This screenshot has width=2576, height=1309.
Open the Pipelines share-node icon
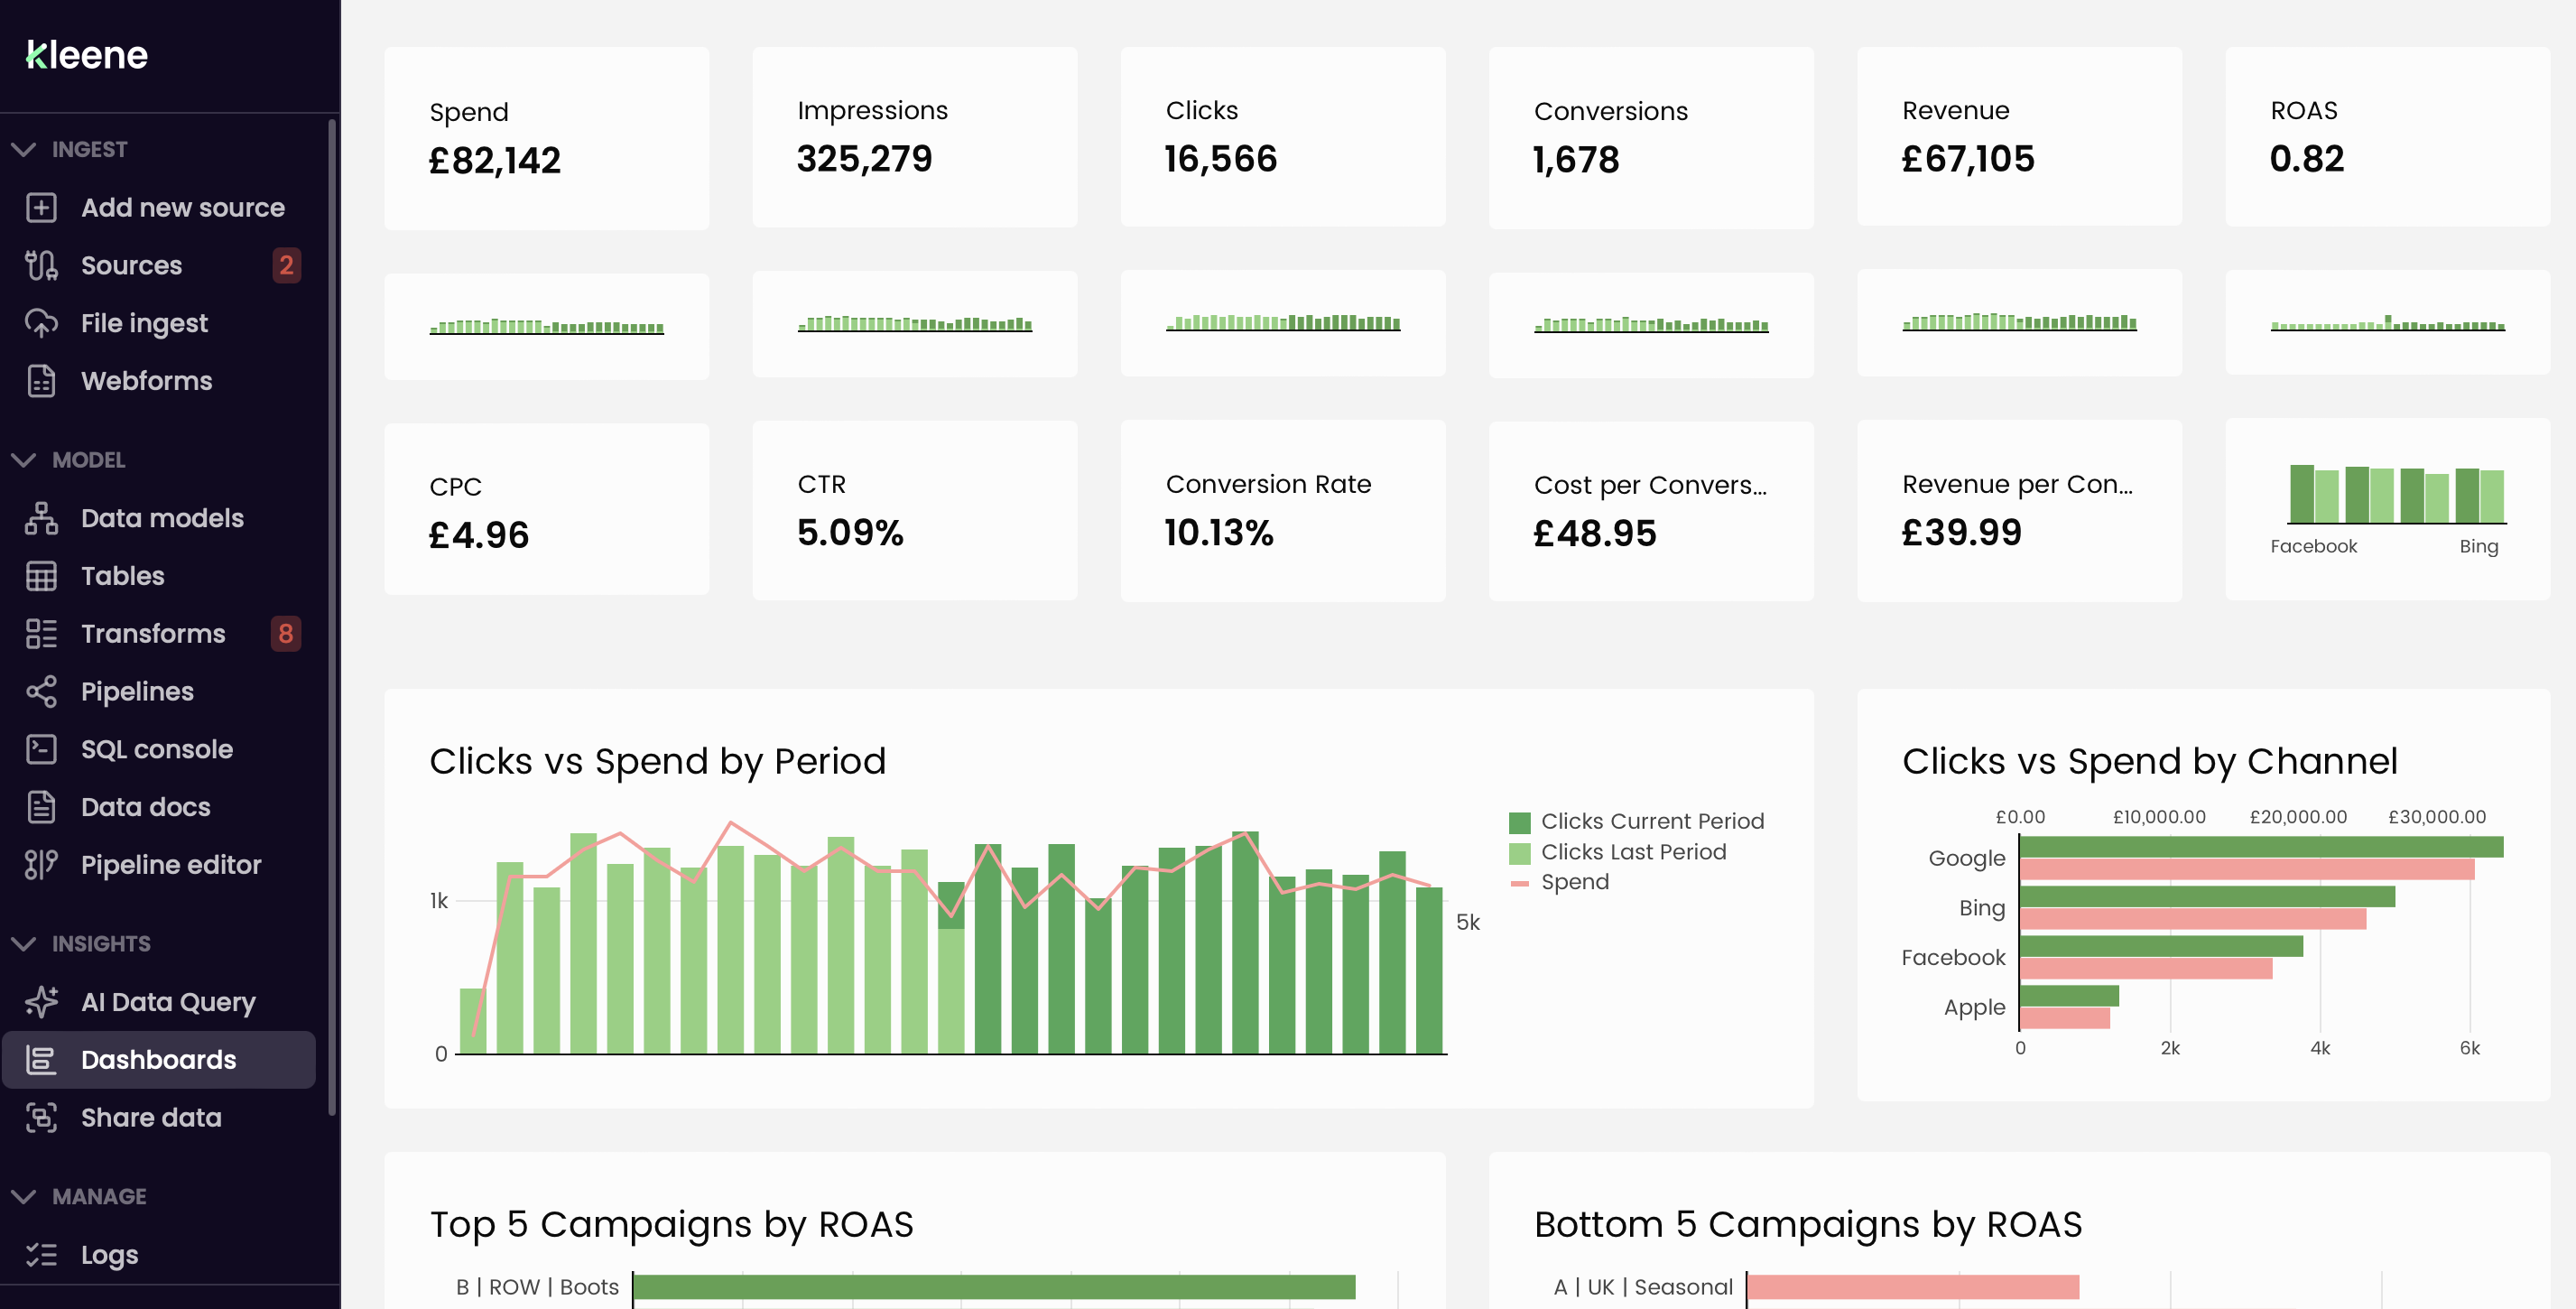[41, 692]
